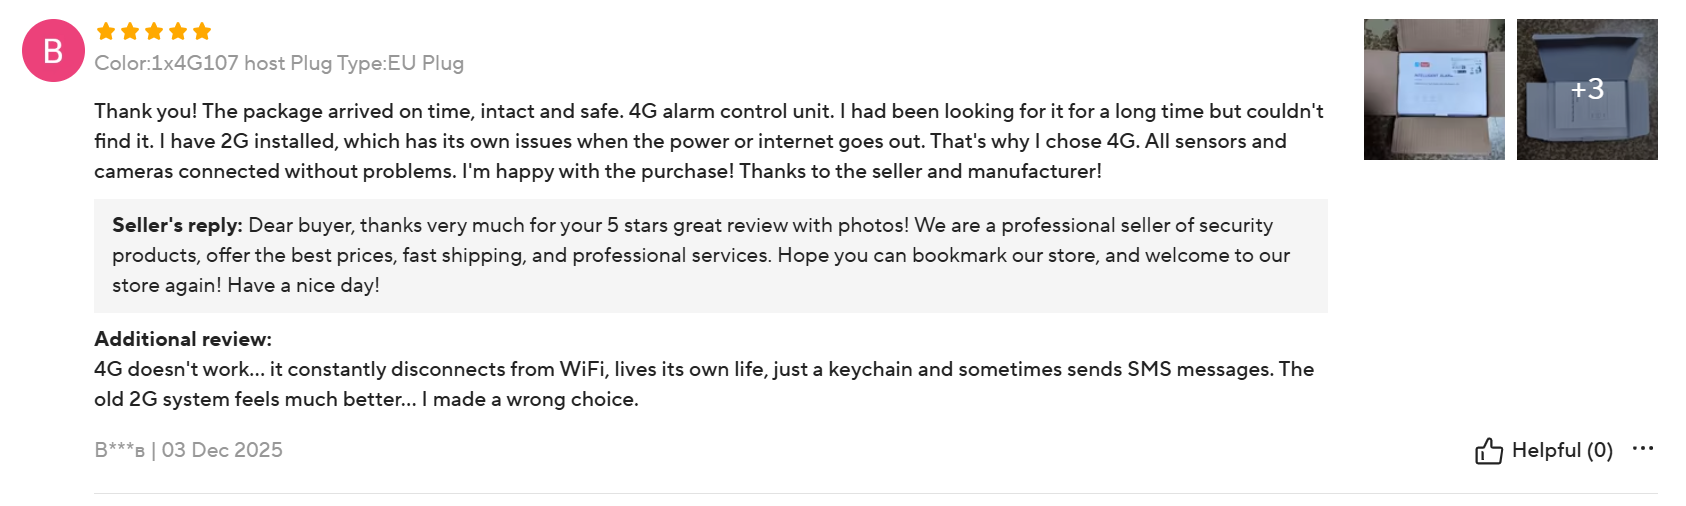
Task: Open the three-dot more options menu
Action: point(1642,448)
